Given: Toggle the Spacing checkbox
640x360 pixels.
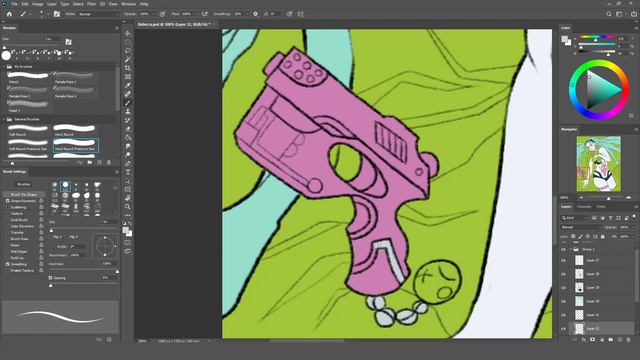Looking at the screenshot, I should pos(51,278).
